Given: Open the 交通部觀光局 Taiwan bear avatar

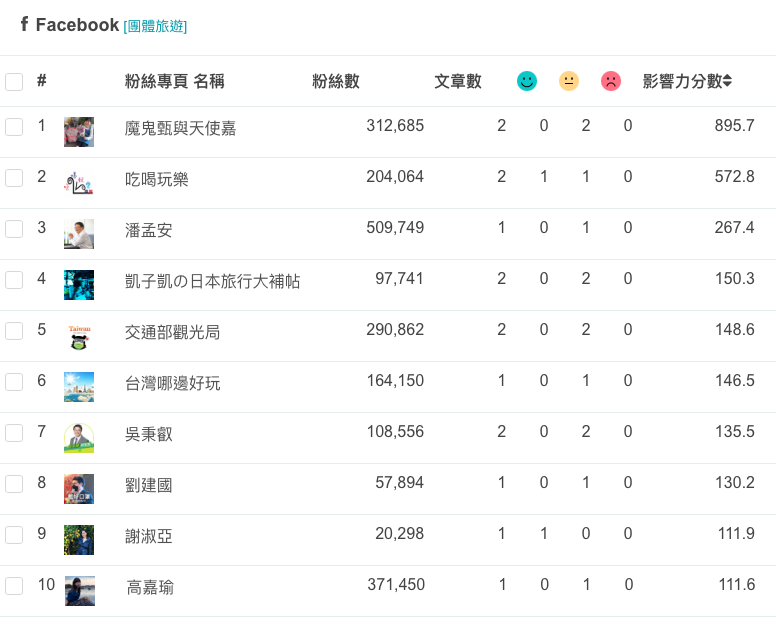Looking at the screenshot, I should click(79, 336).
